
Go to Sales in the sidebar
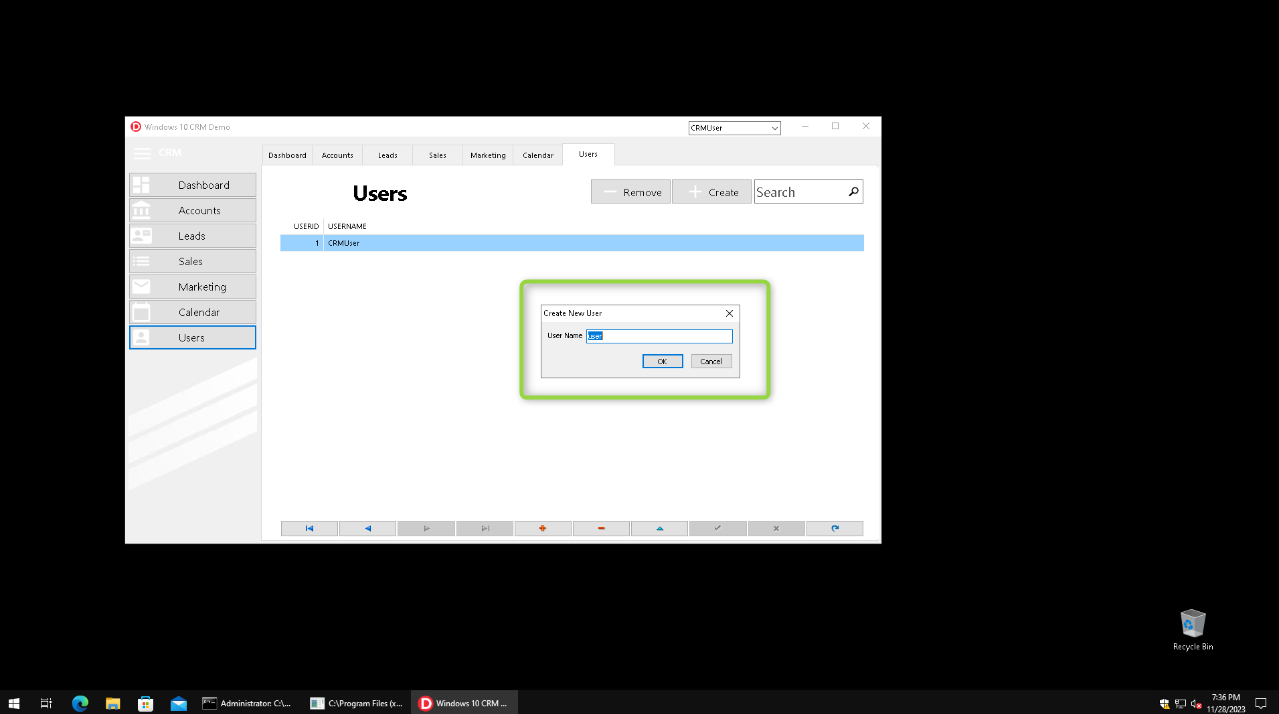(x=192, y=261)
